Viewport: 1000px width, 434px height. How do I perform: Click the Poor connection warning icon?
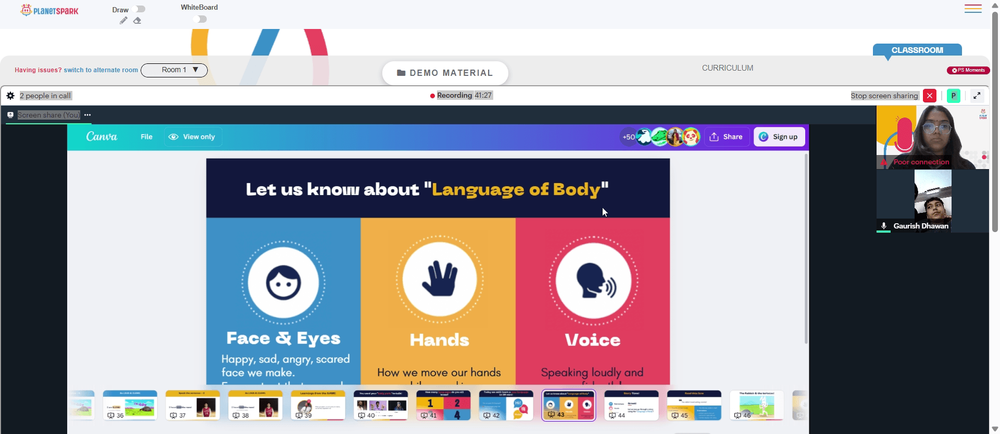point(885,163)
